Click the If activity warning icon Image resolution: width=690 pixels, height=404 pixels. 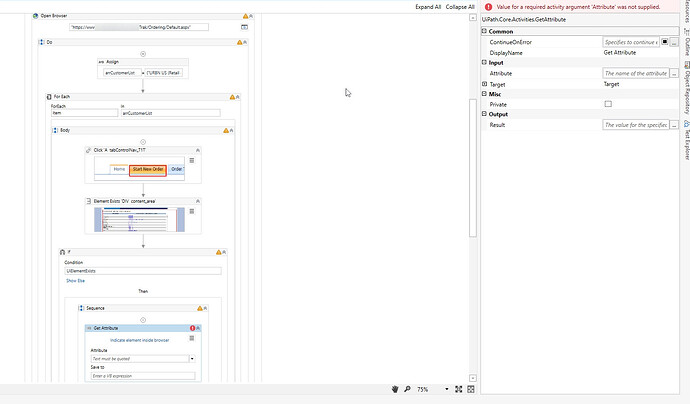219,252
